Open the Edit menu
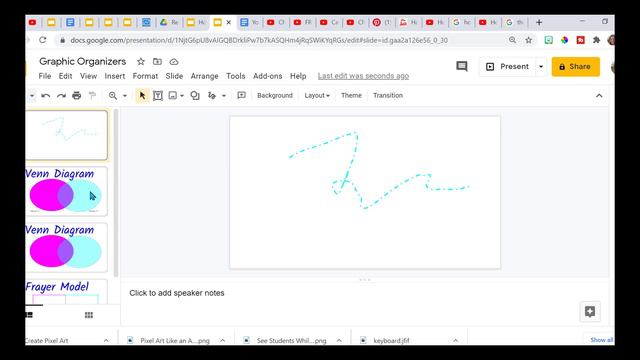Screen dimensions: 640x360 (x=65, y=76)
